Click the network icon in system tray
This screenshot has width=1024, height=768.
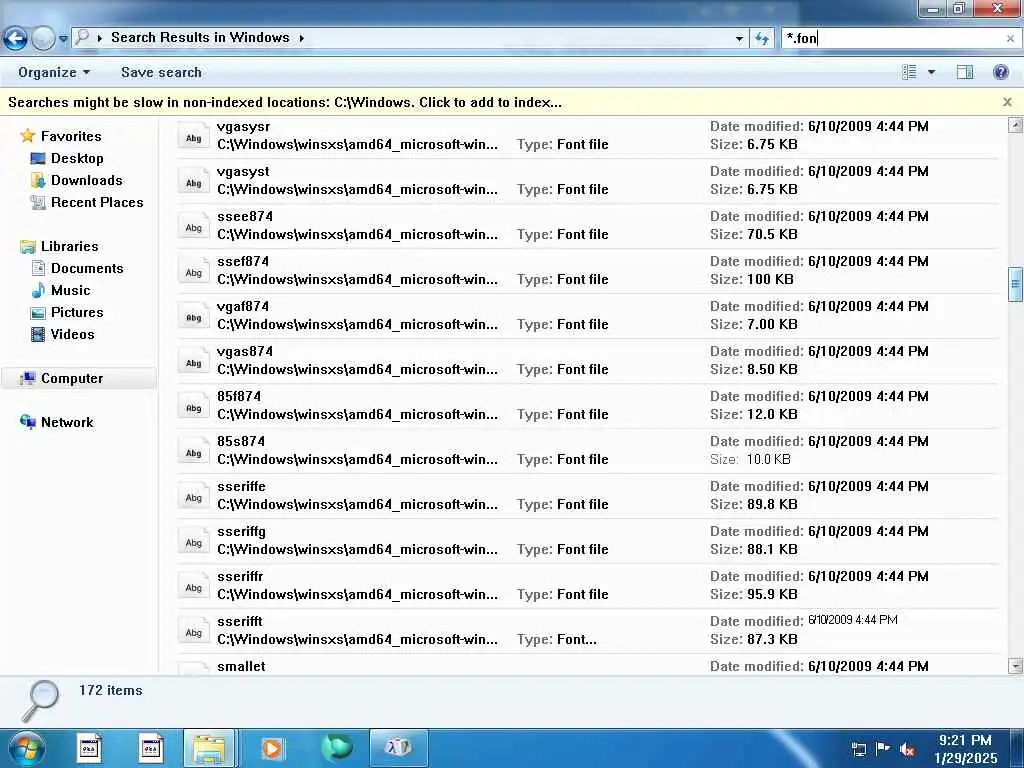point(859,750)
